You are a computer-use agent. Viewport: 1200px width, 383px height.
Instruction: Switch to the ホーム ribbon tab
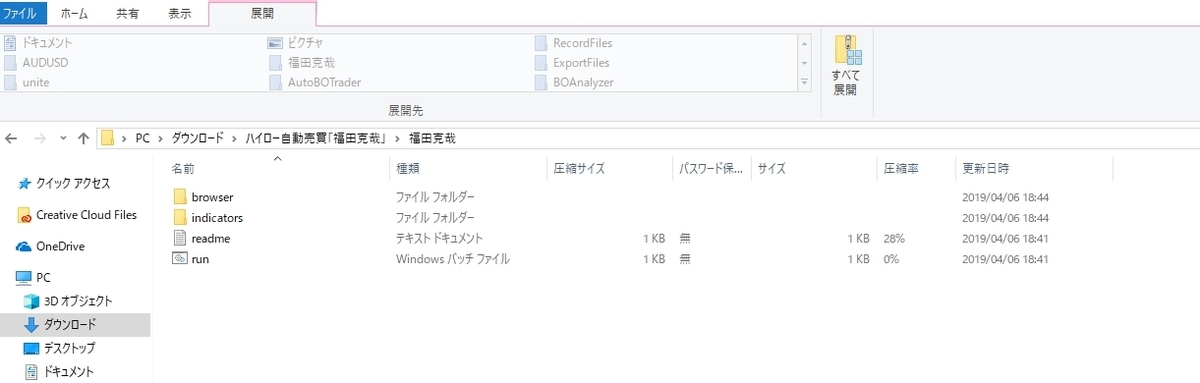(x=74, y=14)
